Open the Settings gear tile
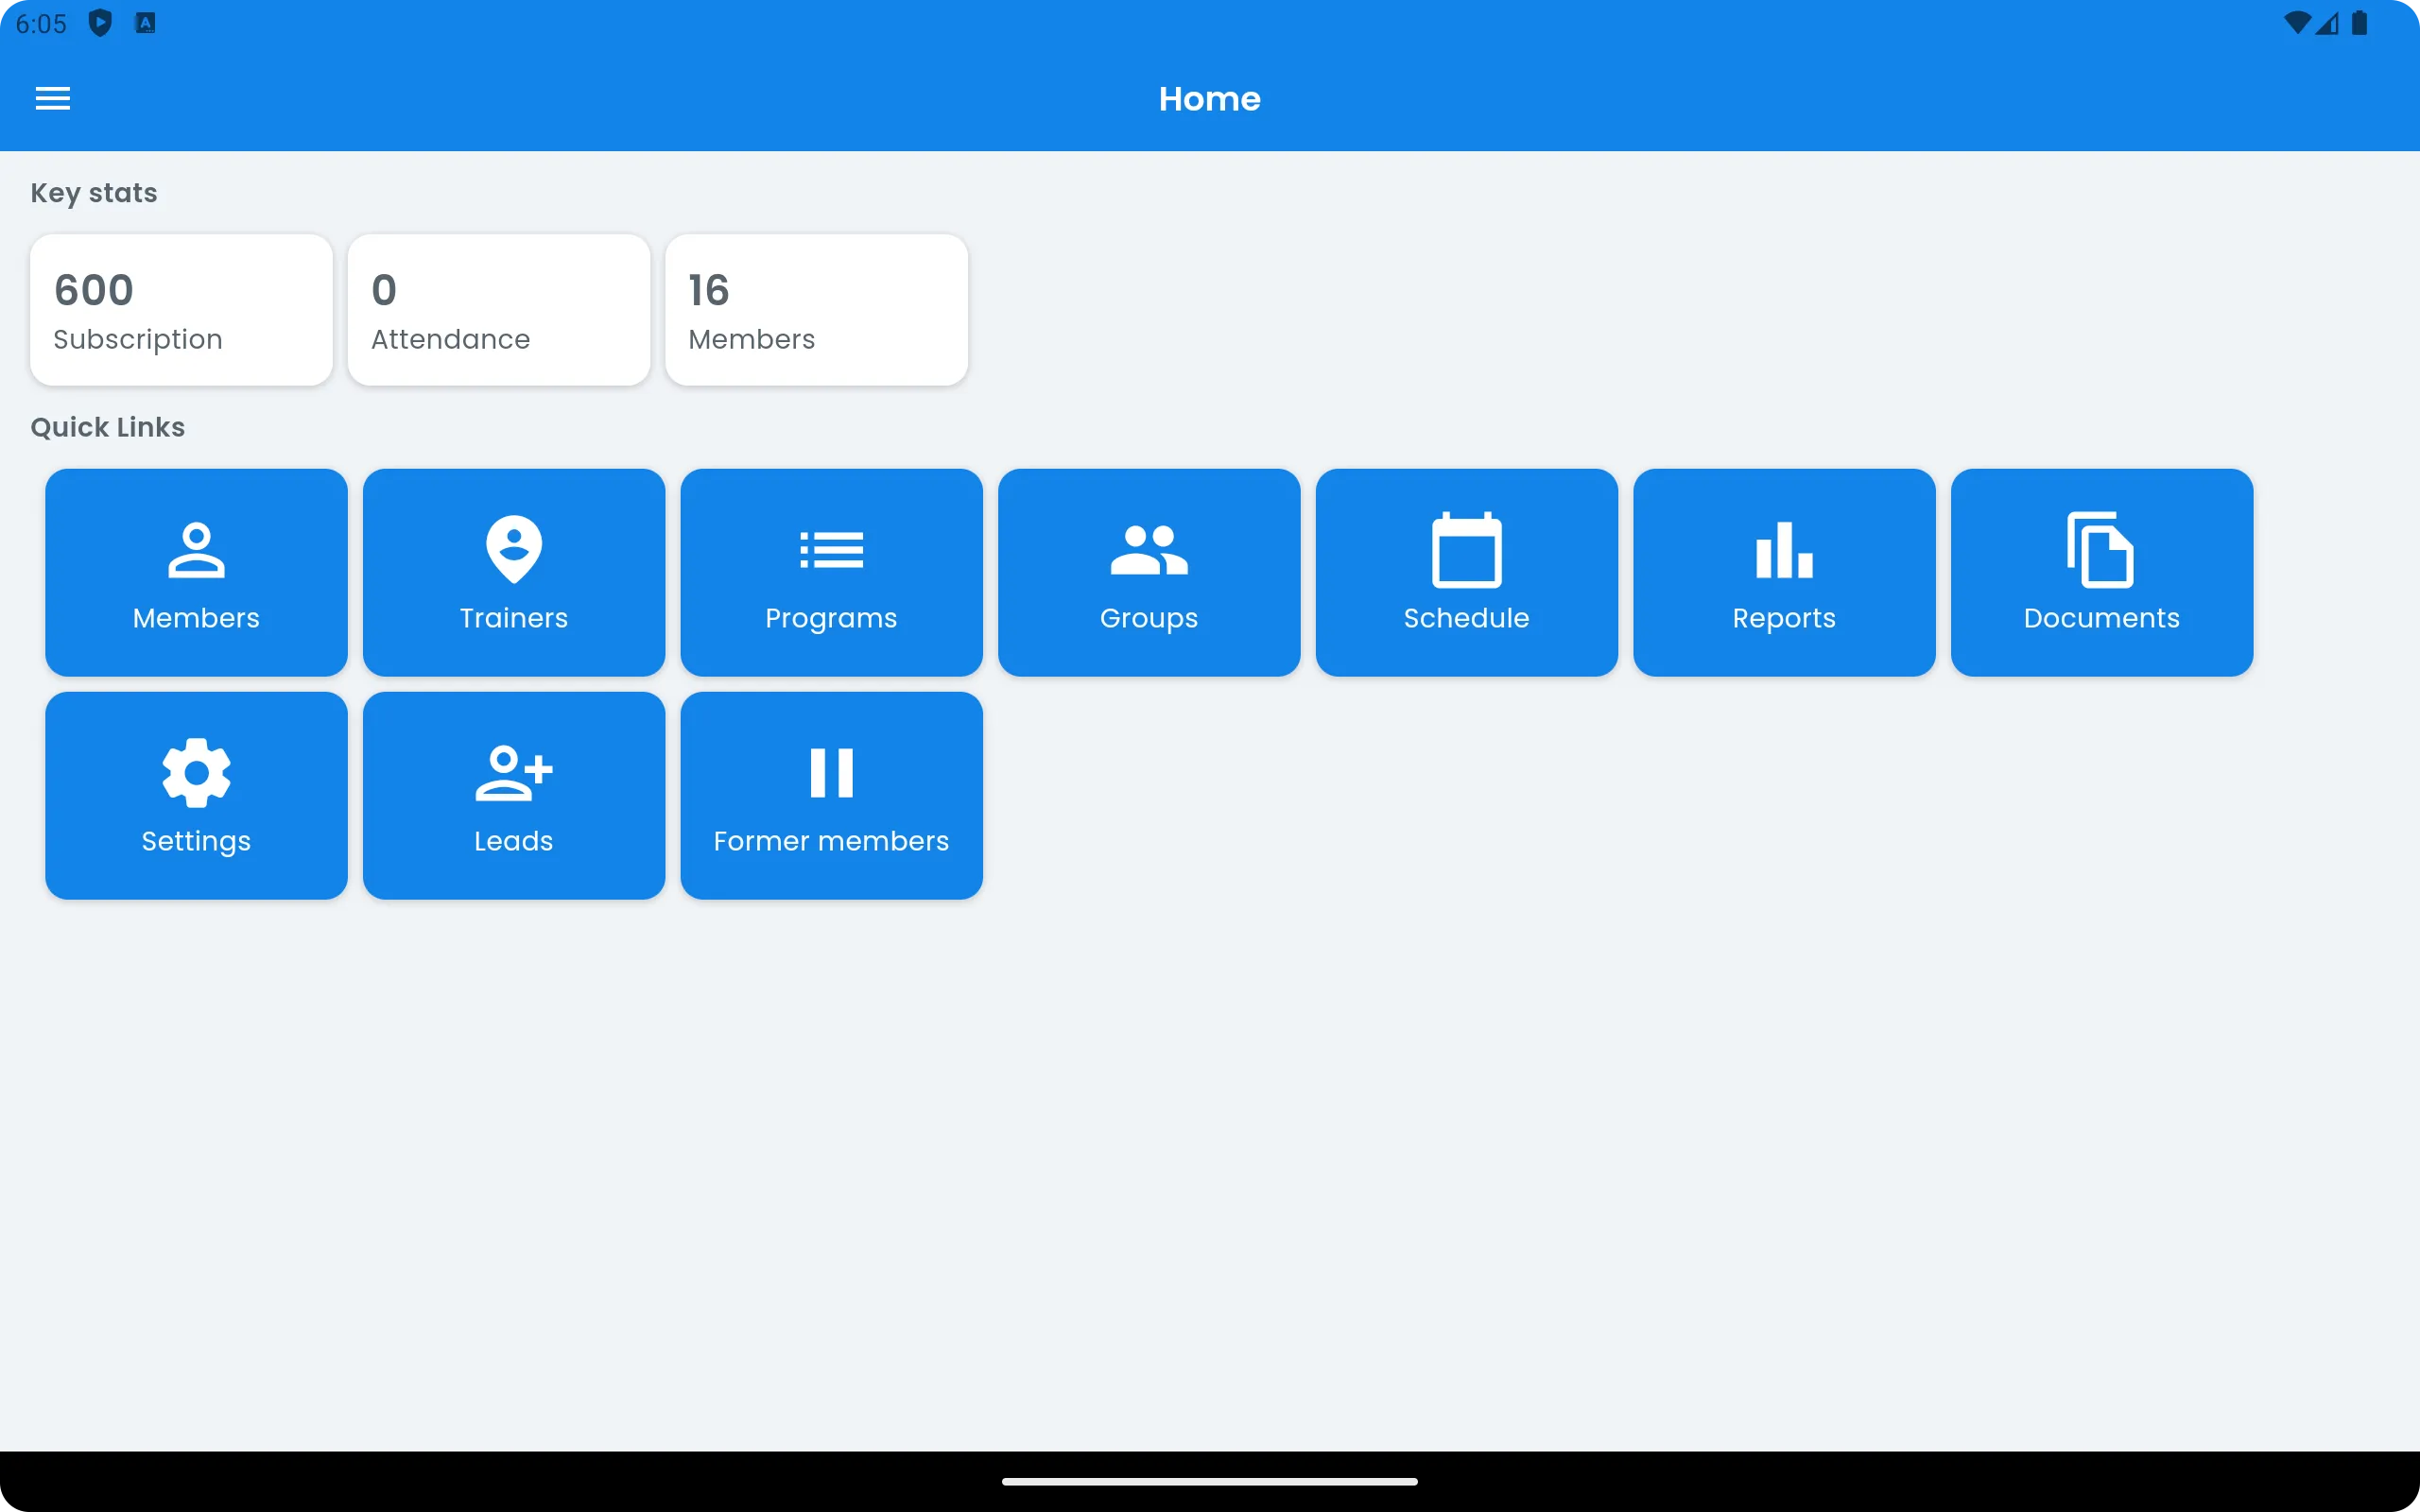2420x1512 pixels. 196,795
